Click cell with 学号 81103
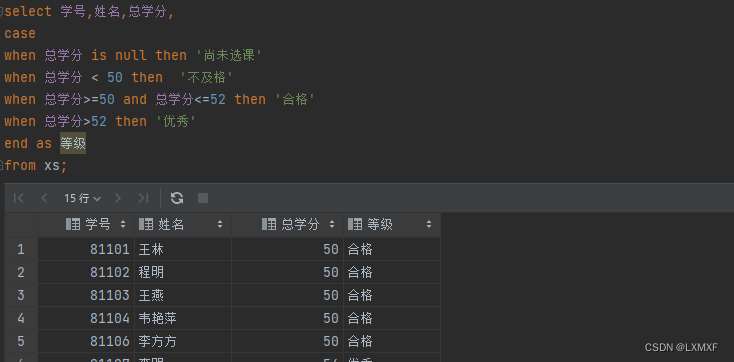 [86, 295]
